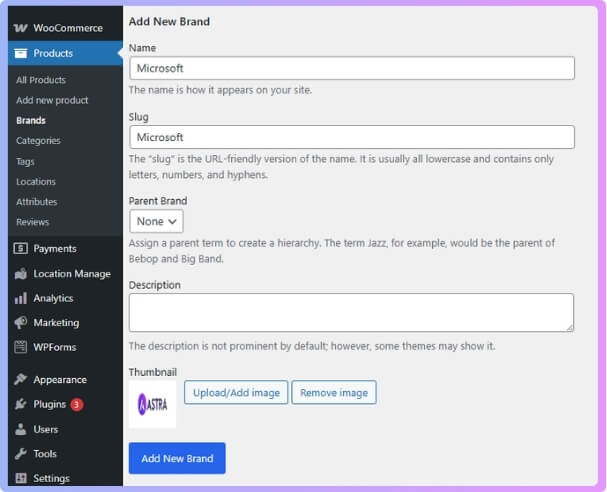Open All Products in the sidebar

coord(41,80)
